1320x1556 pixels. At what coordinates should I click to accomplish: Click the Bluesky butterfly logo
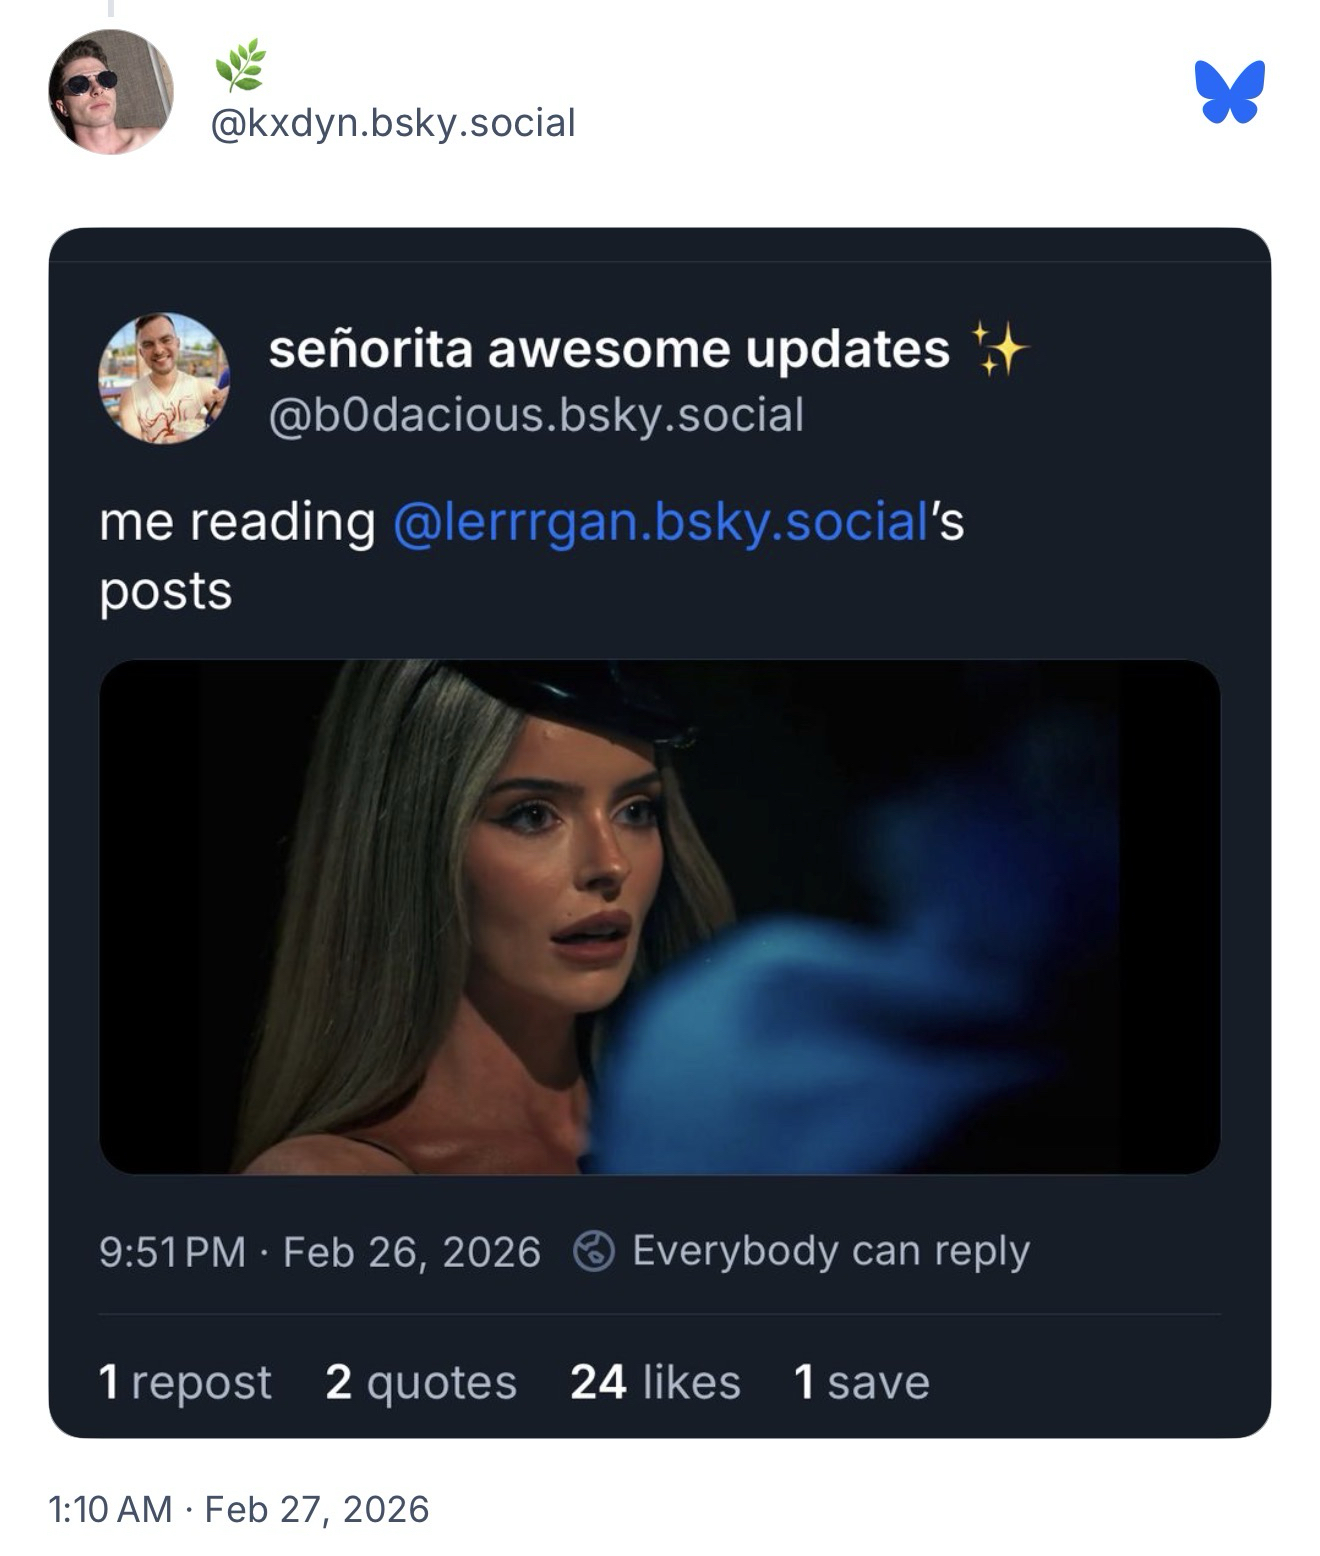click(x=1229, y=91)
